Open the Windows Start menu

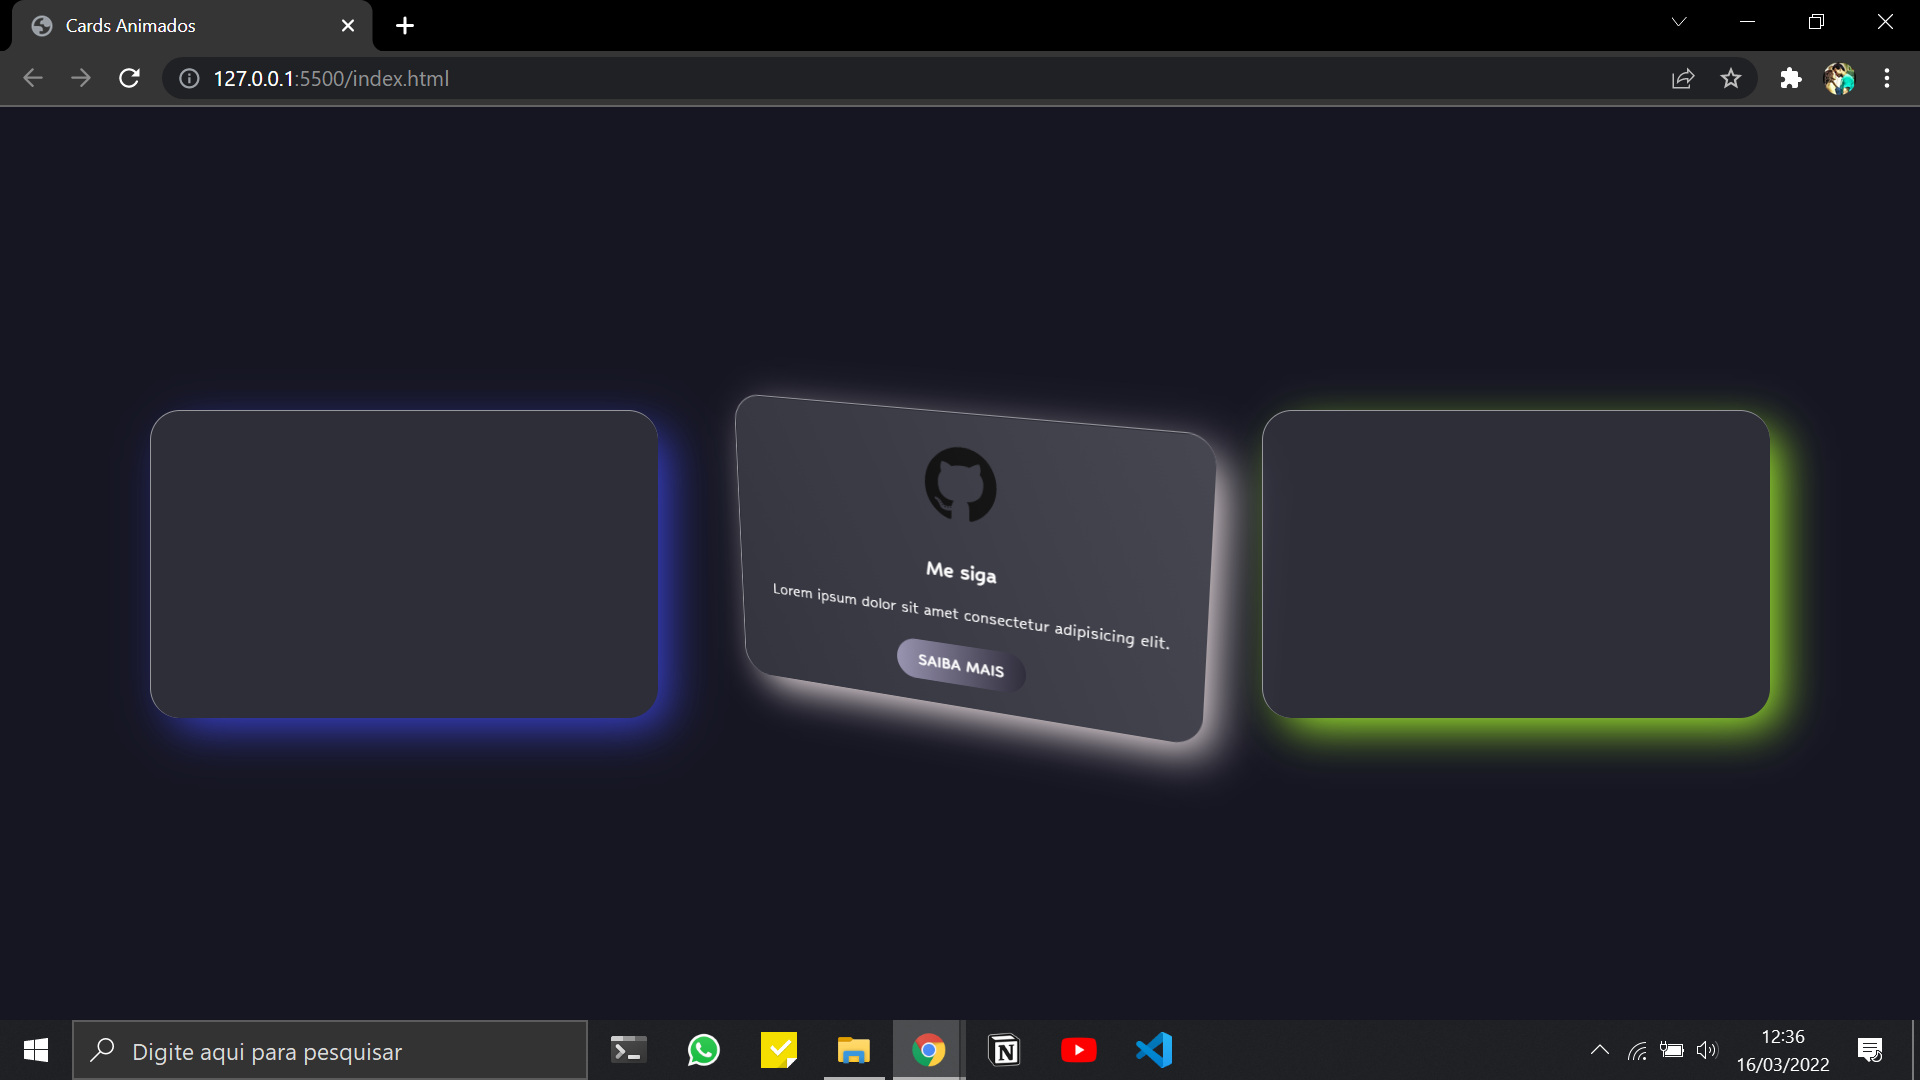pyautogui.click(x=35, y=1049)
